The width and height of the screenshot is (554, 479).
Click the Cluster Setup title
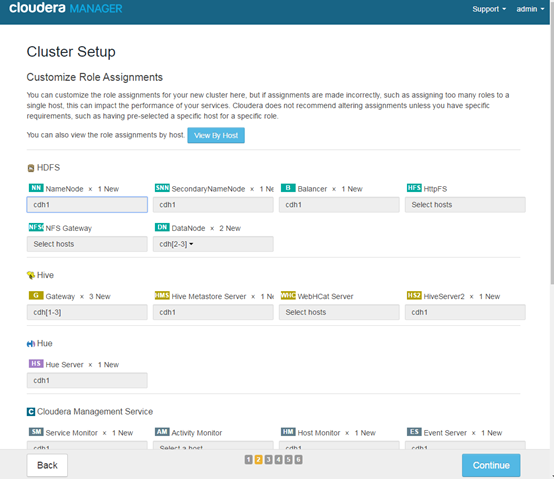tap(71, 52)
